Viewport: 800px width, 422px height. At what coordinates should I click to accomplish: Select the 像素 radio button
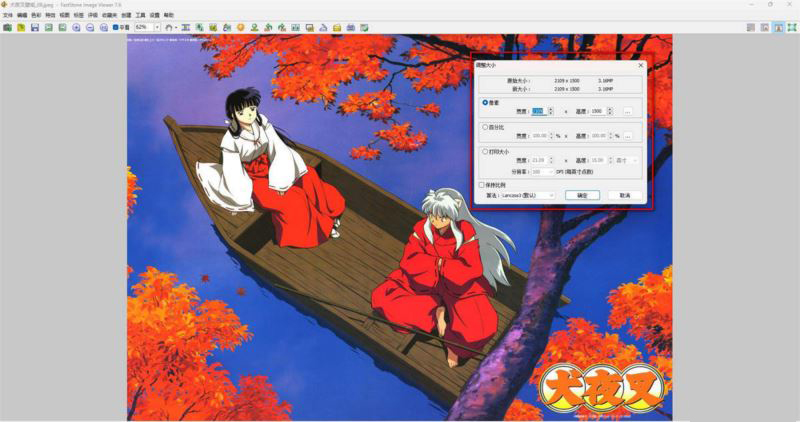tap(485, 103)
